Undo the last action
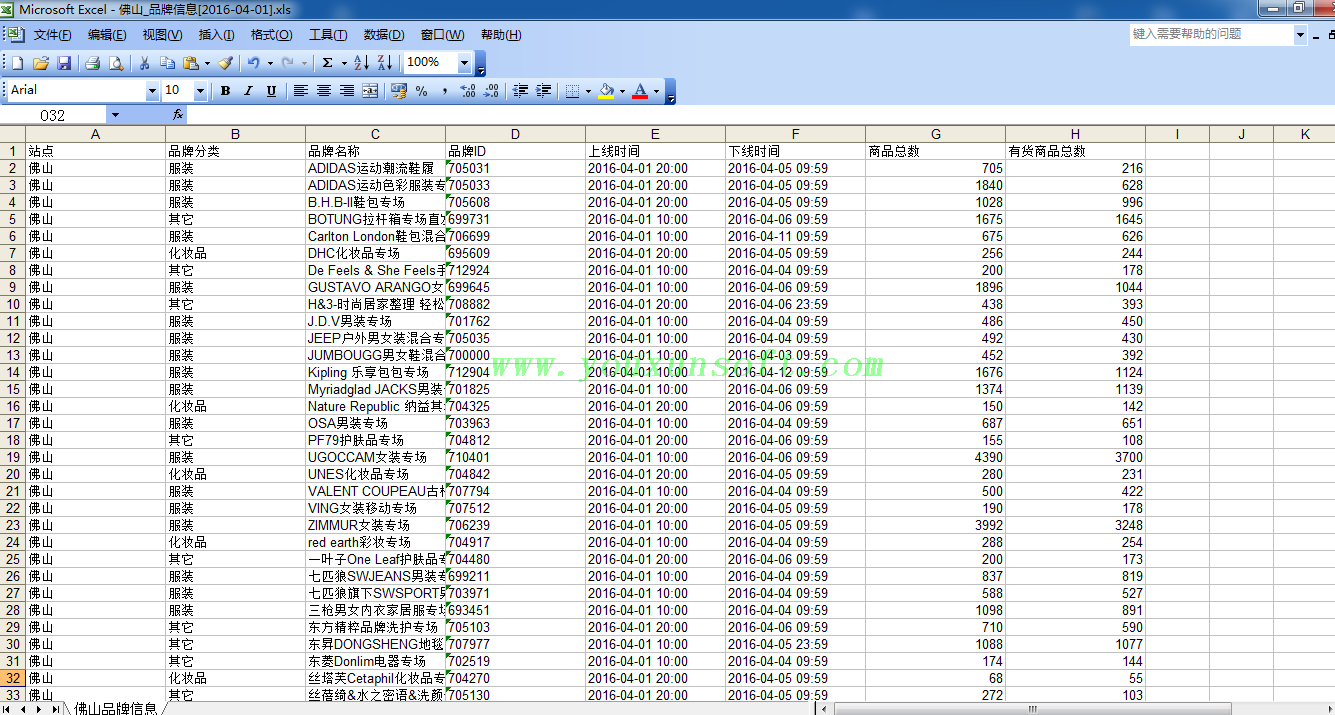This screenshot has width=1335, height=715. pos(254,63)
